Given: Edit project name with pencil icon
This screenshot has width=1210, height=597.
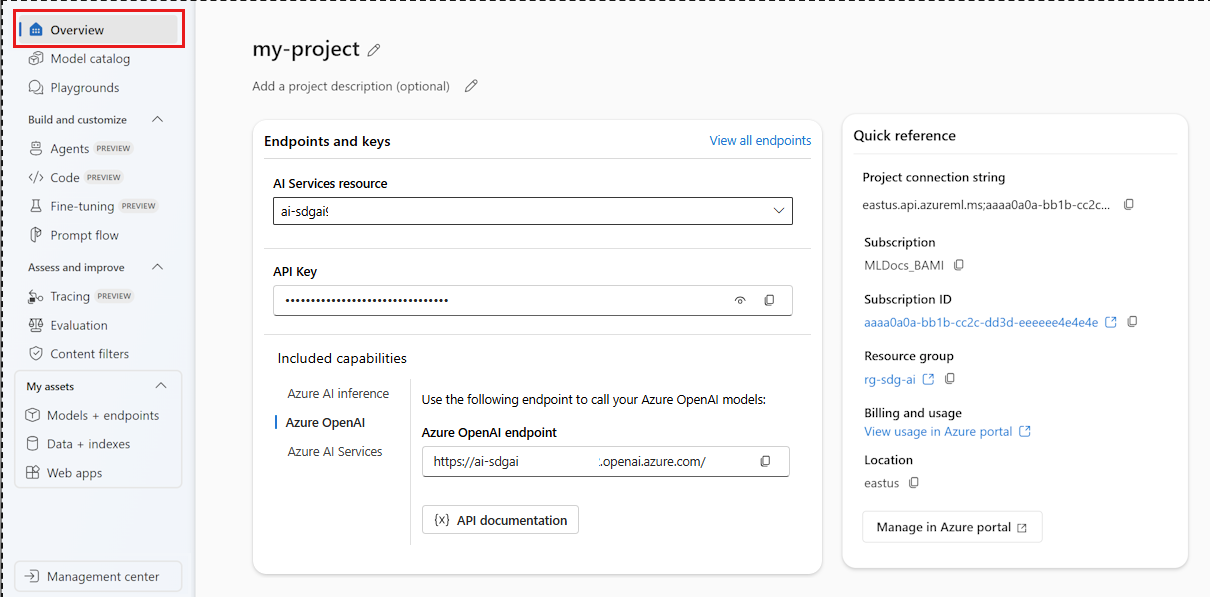Looking at the screenshot, I should point(374,49).
